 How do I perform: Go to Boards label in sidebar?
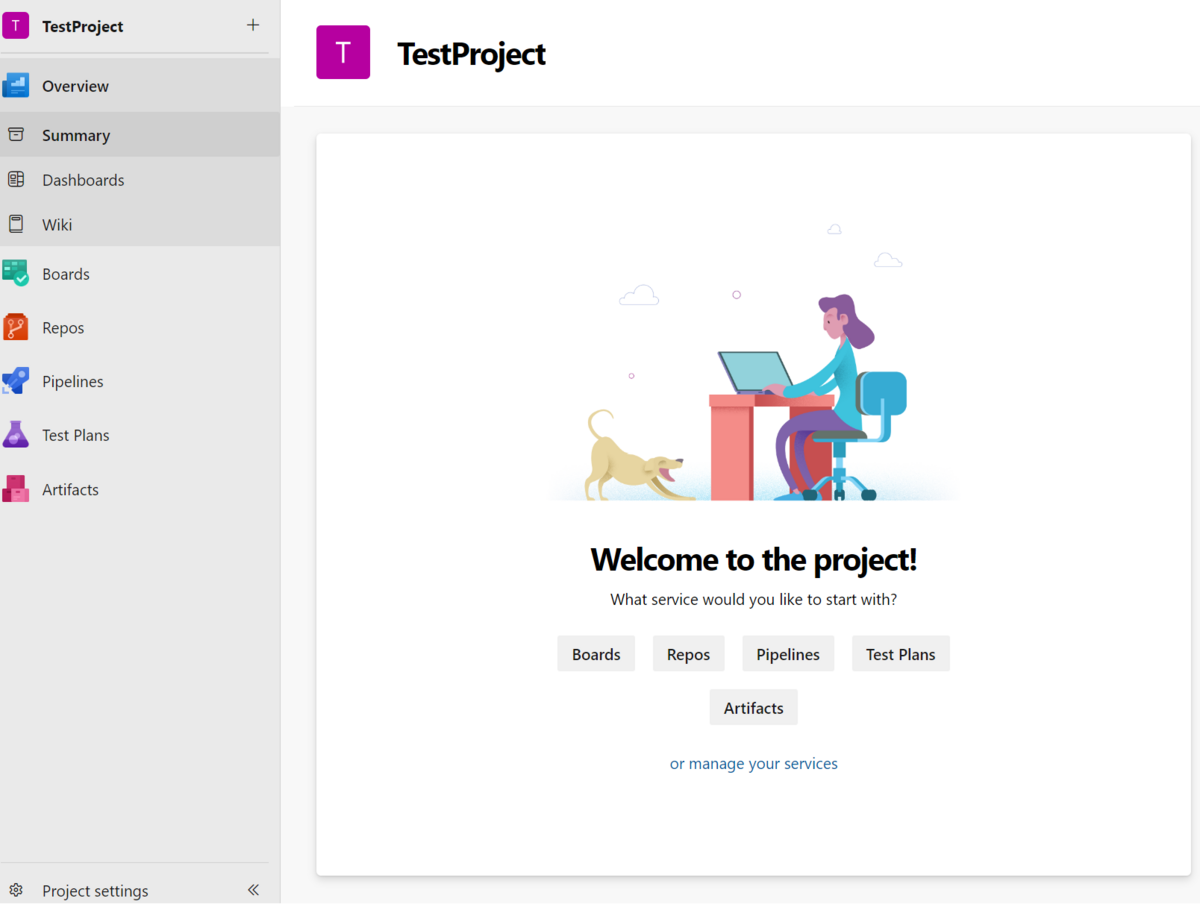(66, 274)
